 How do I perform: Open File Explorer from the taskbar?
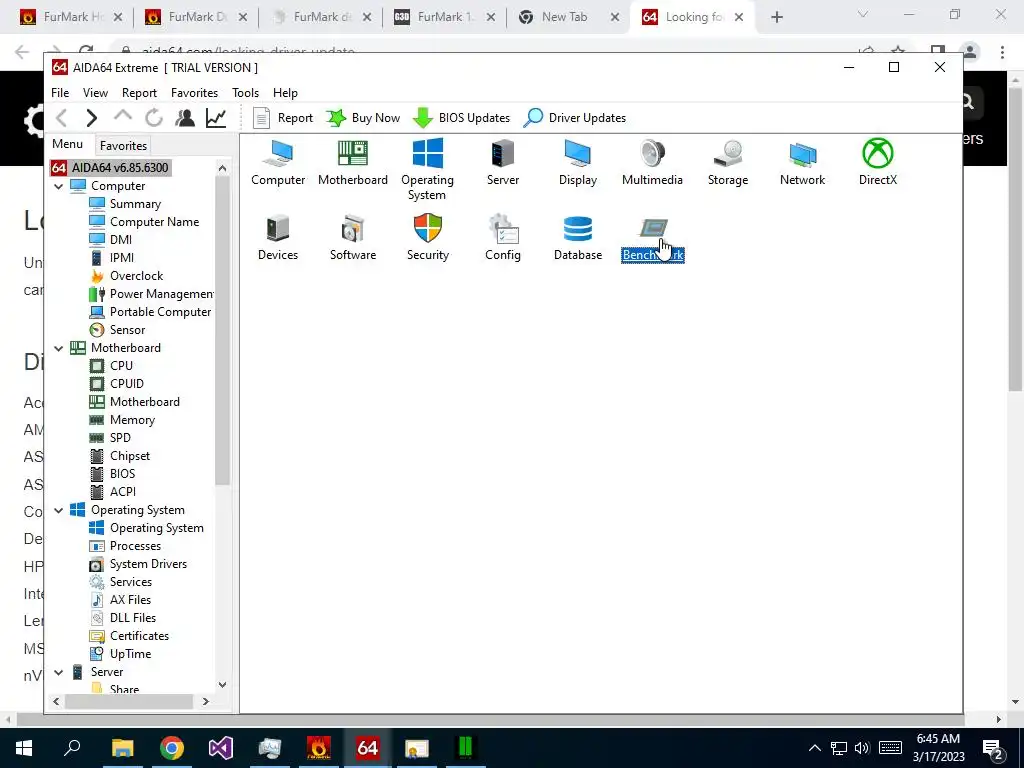(x=123, y=748)
